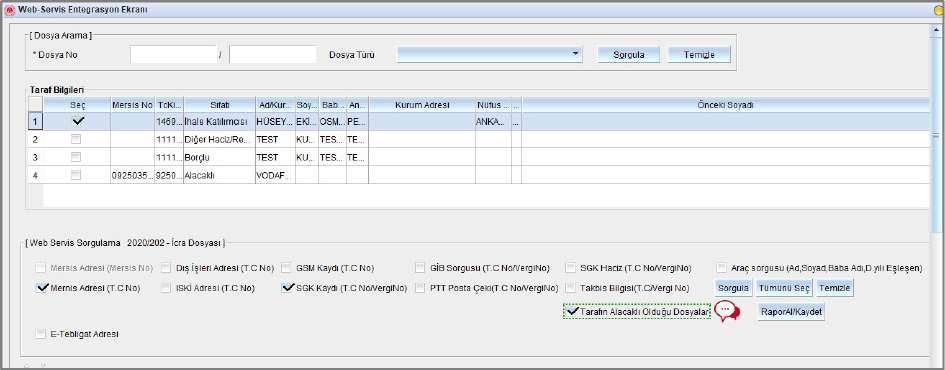Enable the Araç sorgusu checkbox
The image size is (945, 370).
721,268
